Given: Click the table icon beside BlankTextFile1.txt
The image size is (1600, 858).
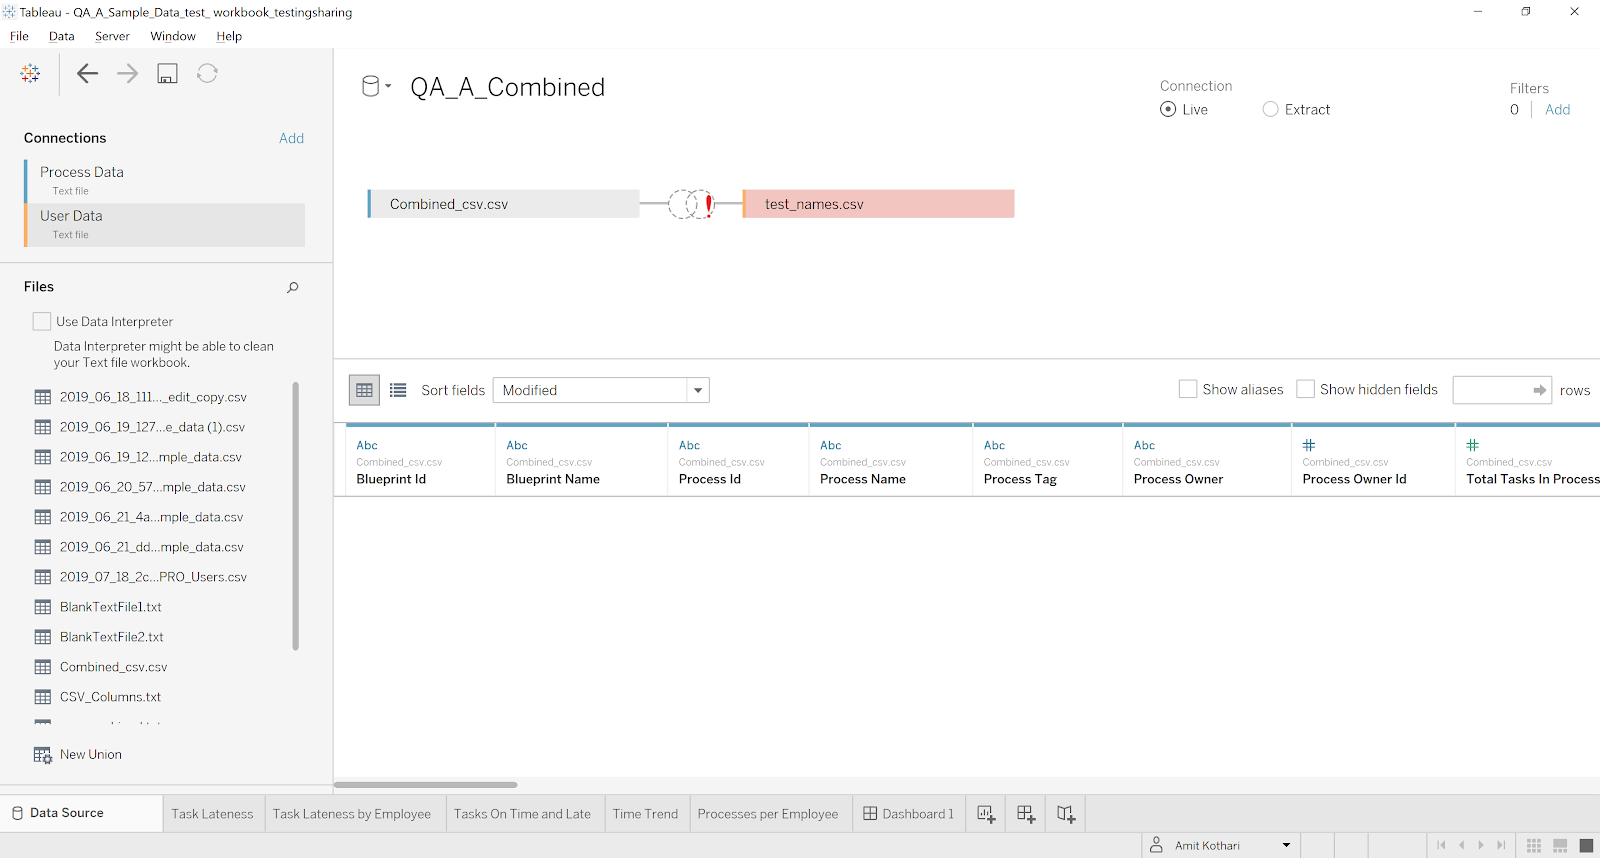Looking at the screenshot, I should tap(43, 607).
